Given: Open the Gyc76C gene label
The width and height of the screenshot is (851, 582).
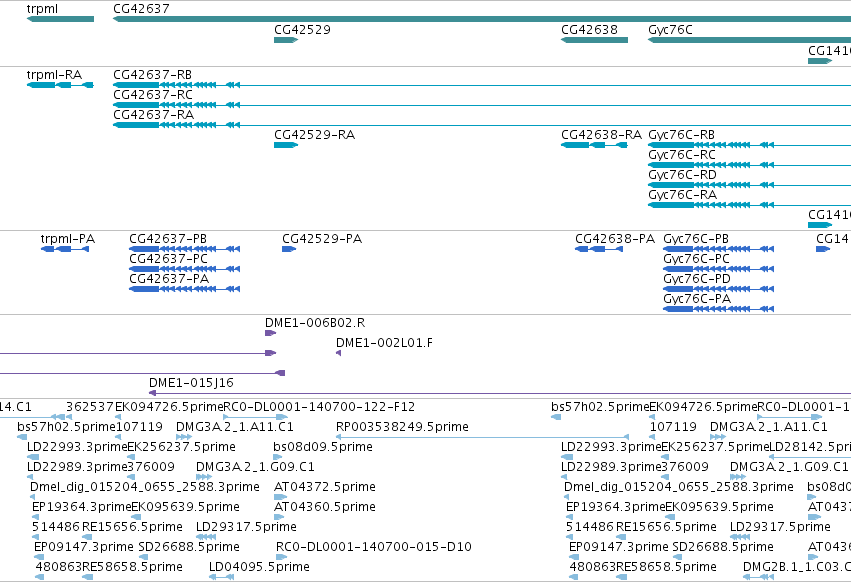Looking at the screenshot, I should point(670,29).
